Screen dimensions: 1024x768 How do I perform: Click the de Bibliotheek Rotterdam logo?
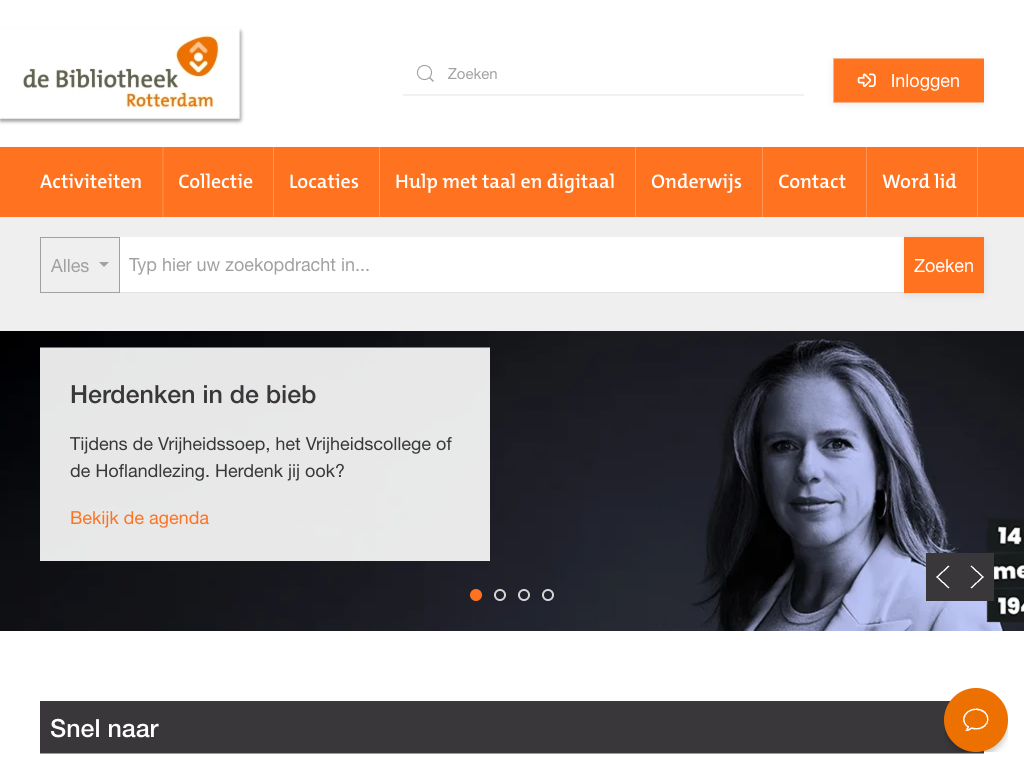click(x=120, y=74)
